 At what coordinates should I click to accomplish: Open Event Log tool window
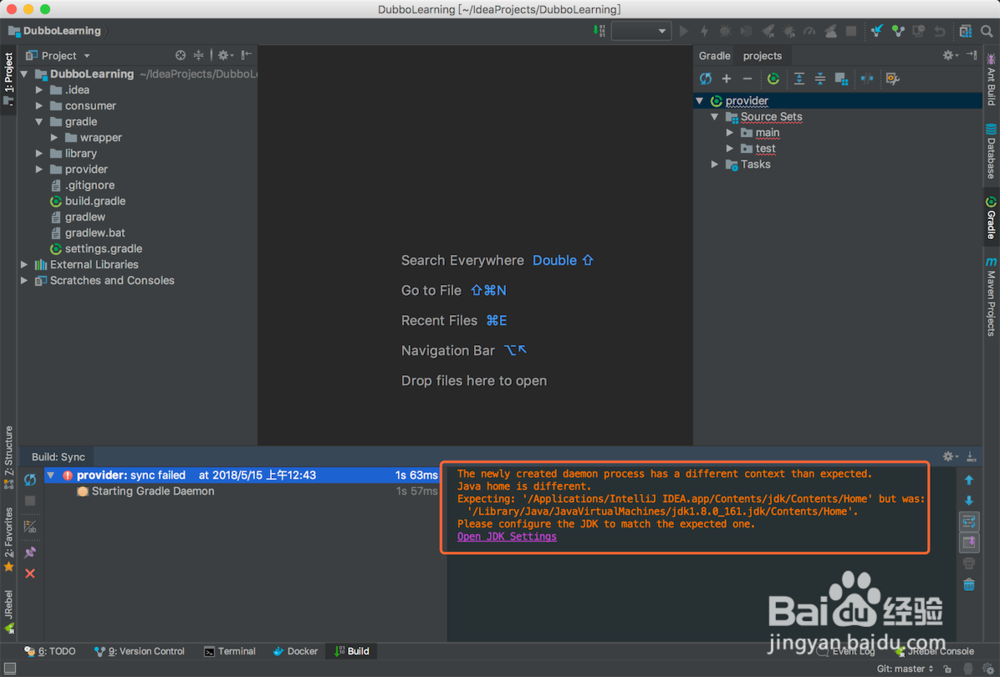pyautogui.click(x=846, y=652)
